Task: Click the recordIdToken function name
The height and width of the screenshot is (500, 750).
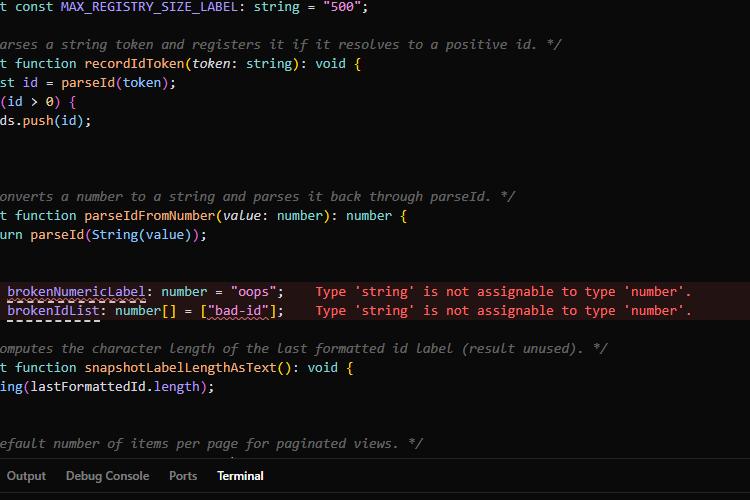Action: [x=134, y=64]
